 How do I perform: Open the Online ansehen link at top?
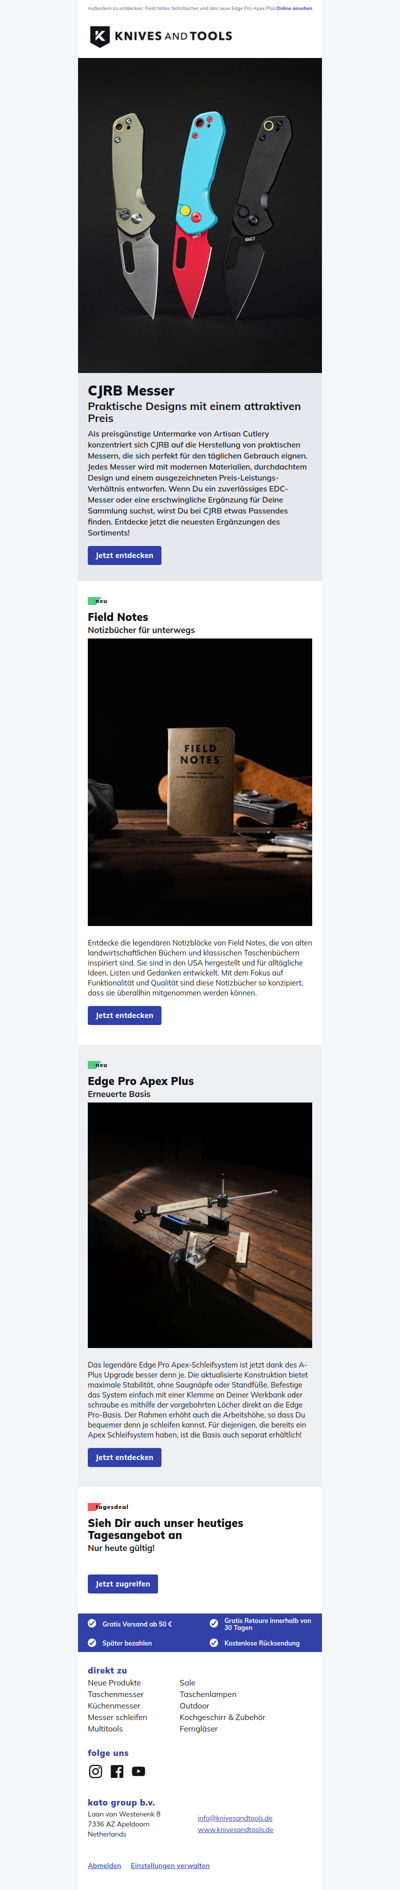coord(294,8)
